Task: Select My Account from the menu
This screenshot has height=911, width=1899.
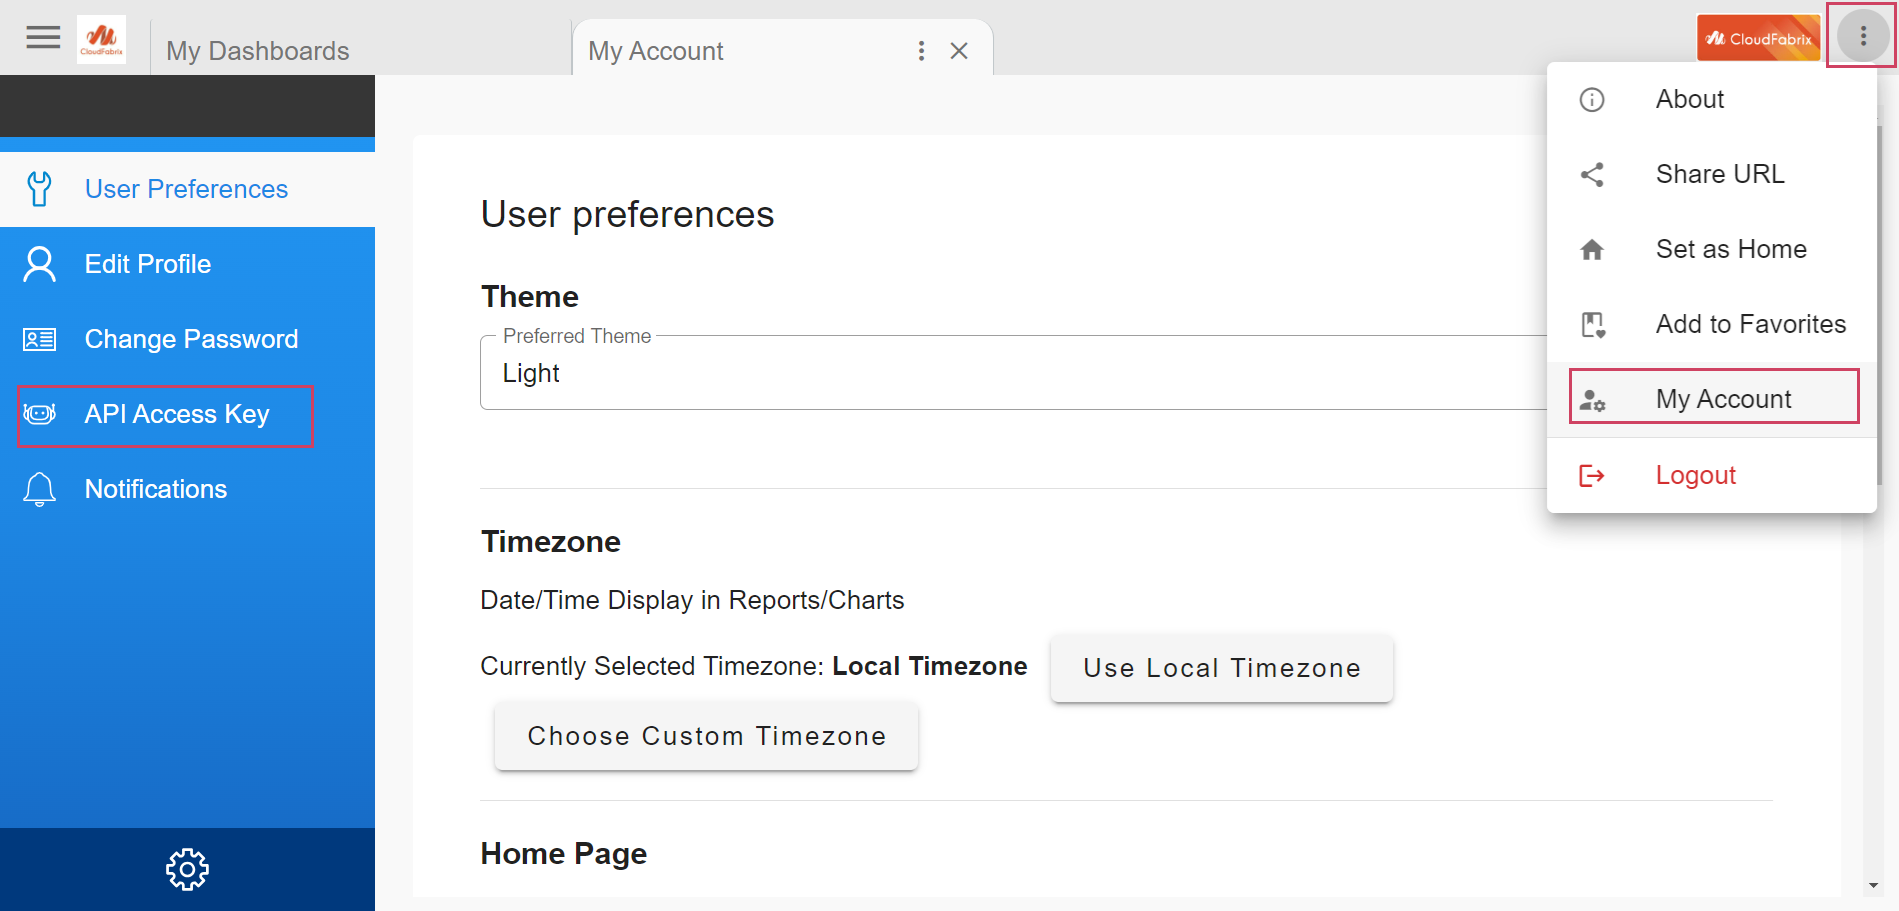Action: 1722,399
